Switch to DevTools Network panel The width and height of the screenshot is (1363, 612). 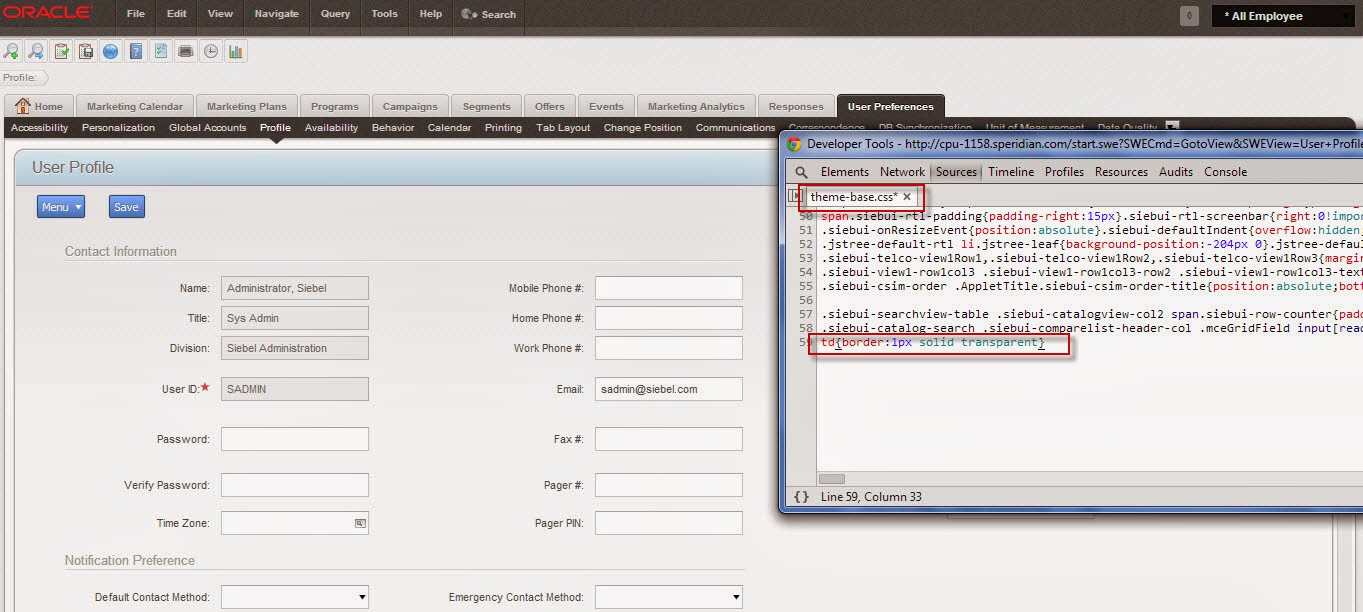pyautogui.click(x=903, y=172)
